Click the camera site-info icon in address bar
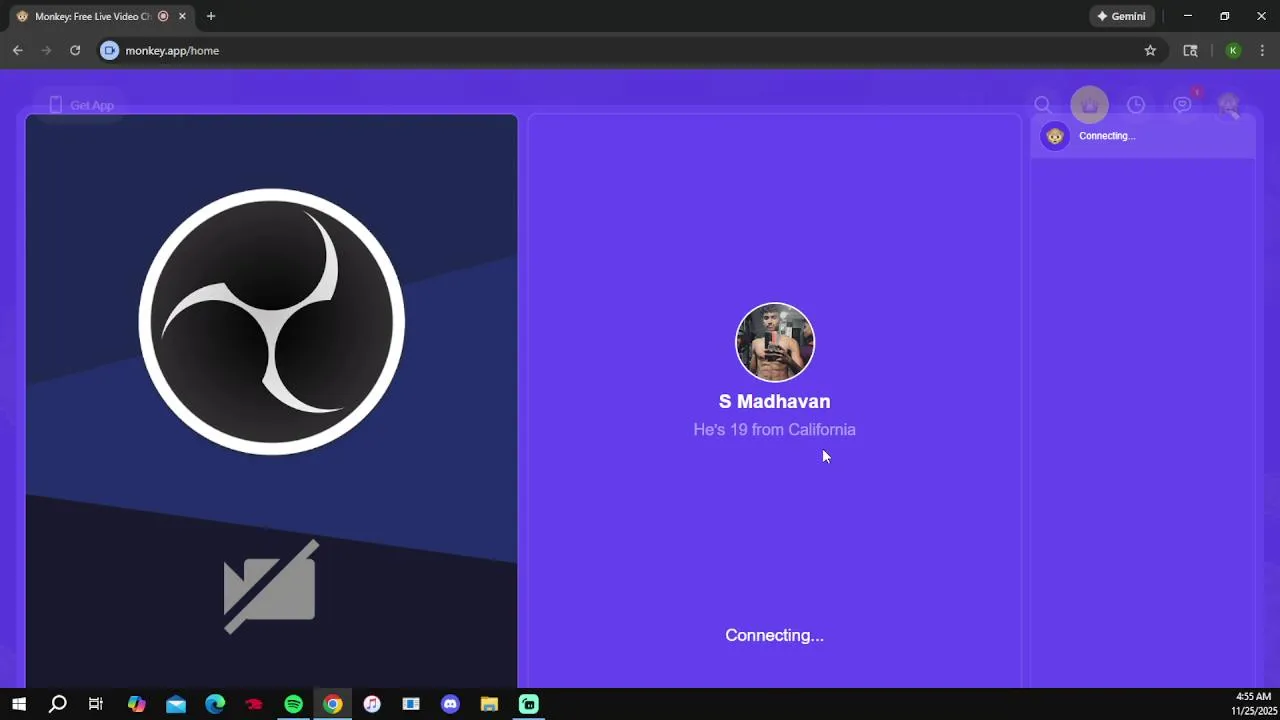Screen dimensions: 1280x720 click(x=110, y=50)
